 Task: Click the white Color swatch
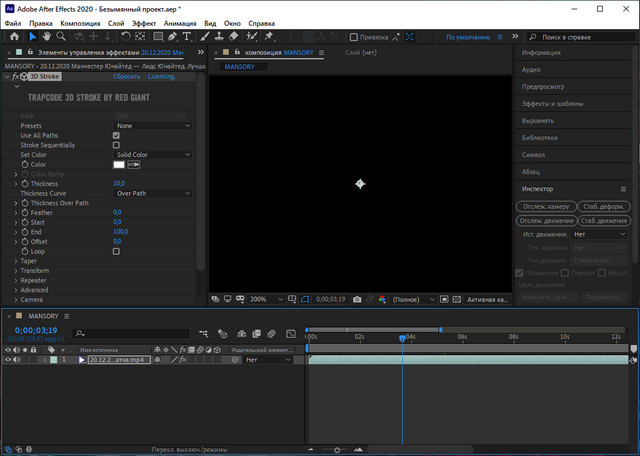118,164
